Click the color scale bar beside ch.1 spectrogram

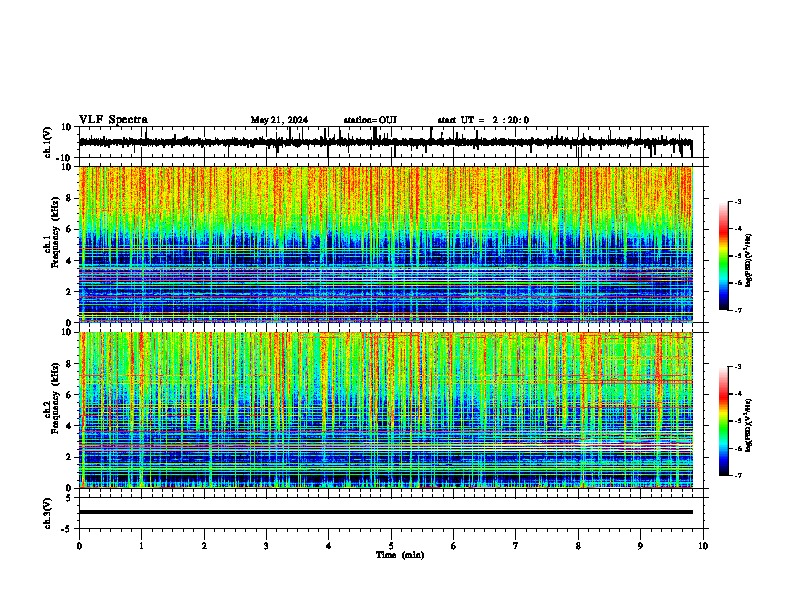click(x=724, y=256)
